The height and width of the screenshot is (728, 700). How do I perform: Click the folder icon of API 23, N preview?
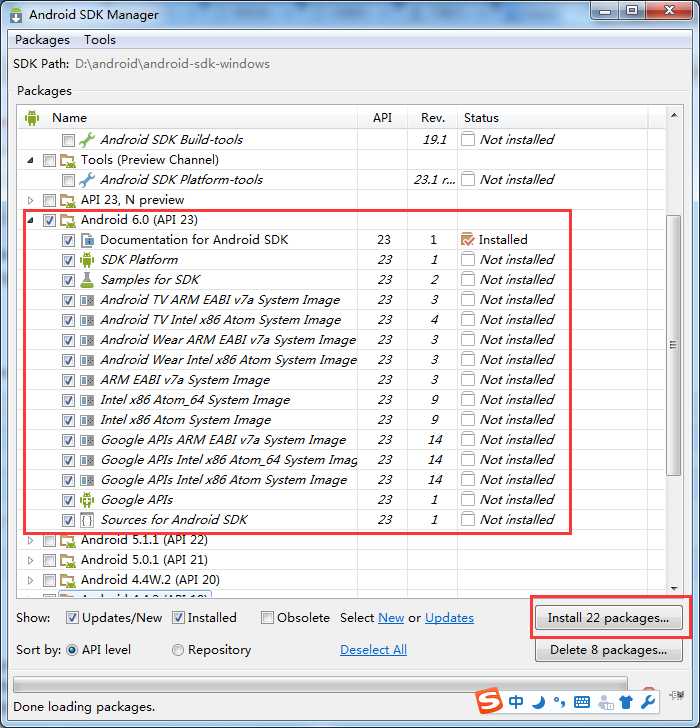pyautogui.click(x=68, y=200)
